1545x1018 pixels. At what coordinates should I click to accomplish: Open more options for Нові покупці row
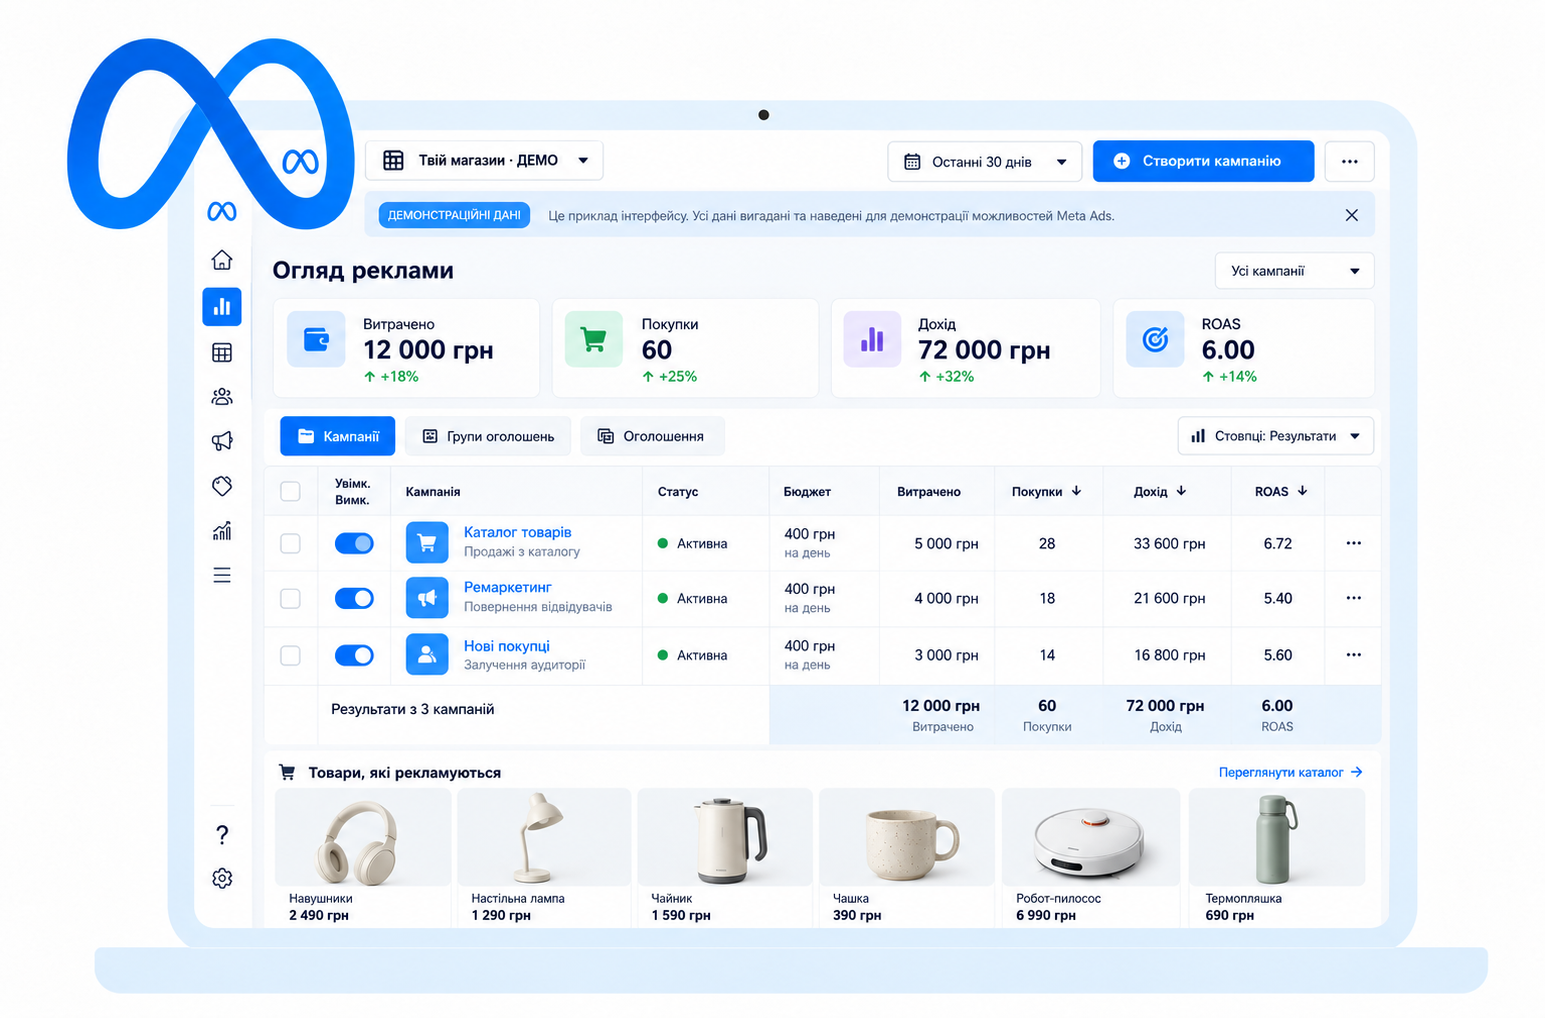click(x=1353, y=655)
